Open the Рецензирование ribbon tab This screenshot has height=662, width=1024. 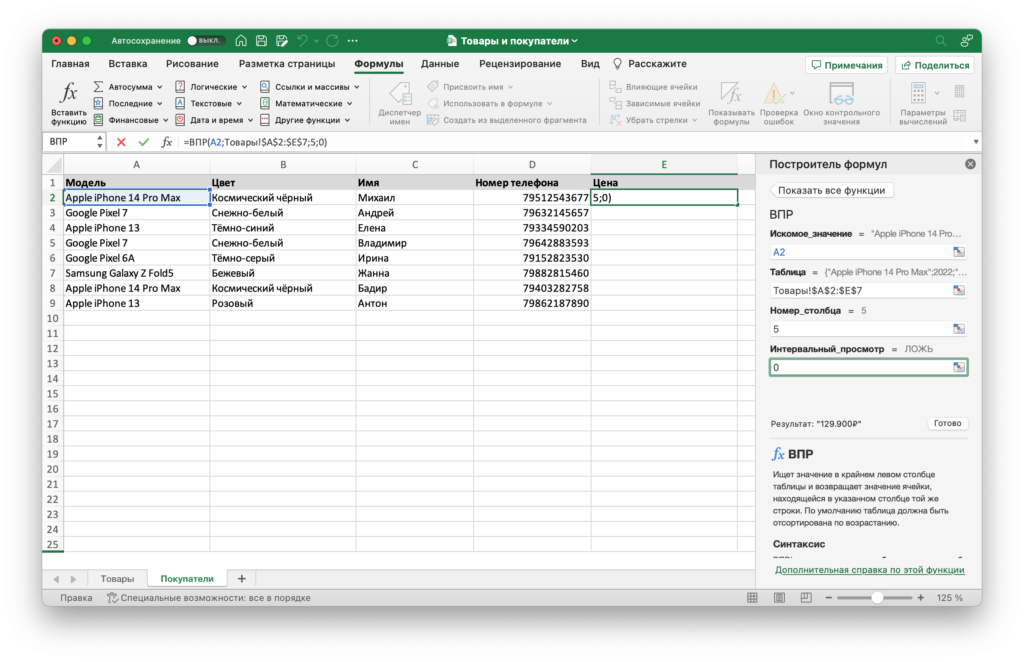pos(520,63)
